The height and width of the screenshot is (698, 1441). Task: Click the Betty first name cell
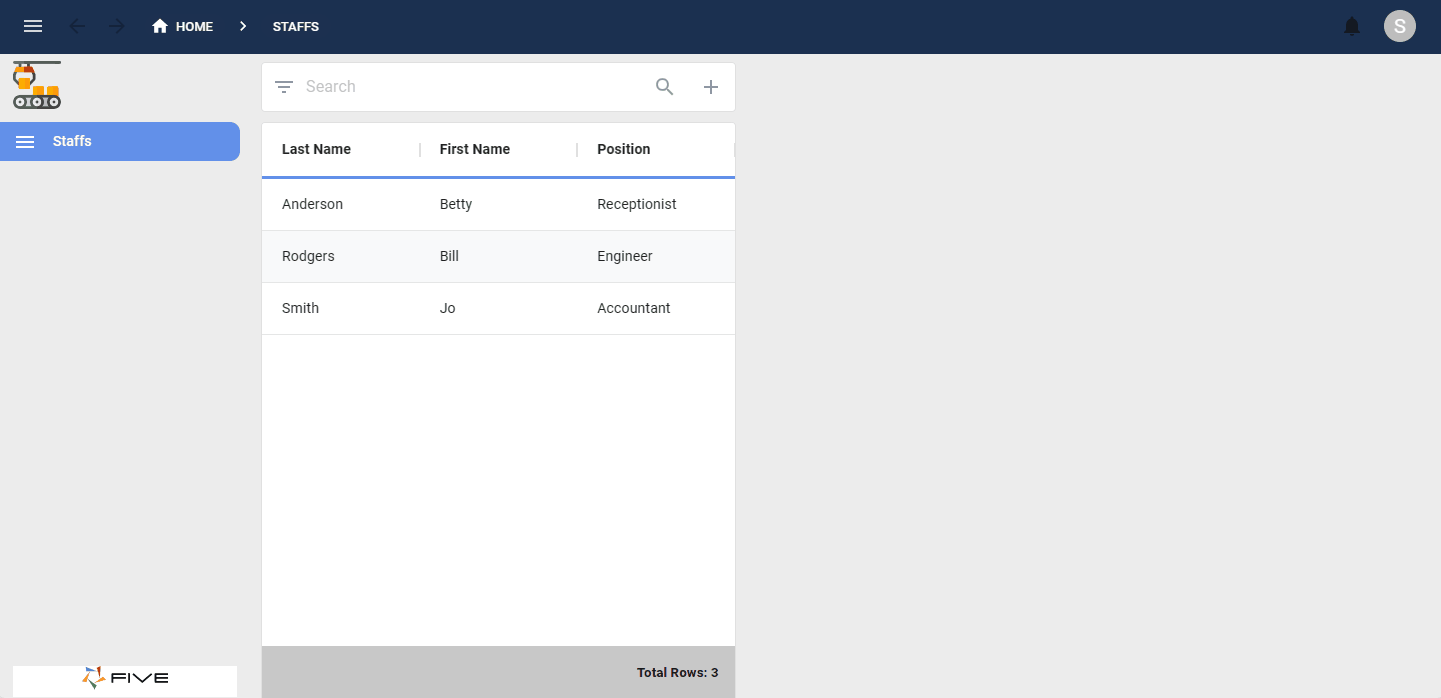click(x=456, y=204)
